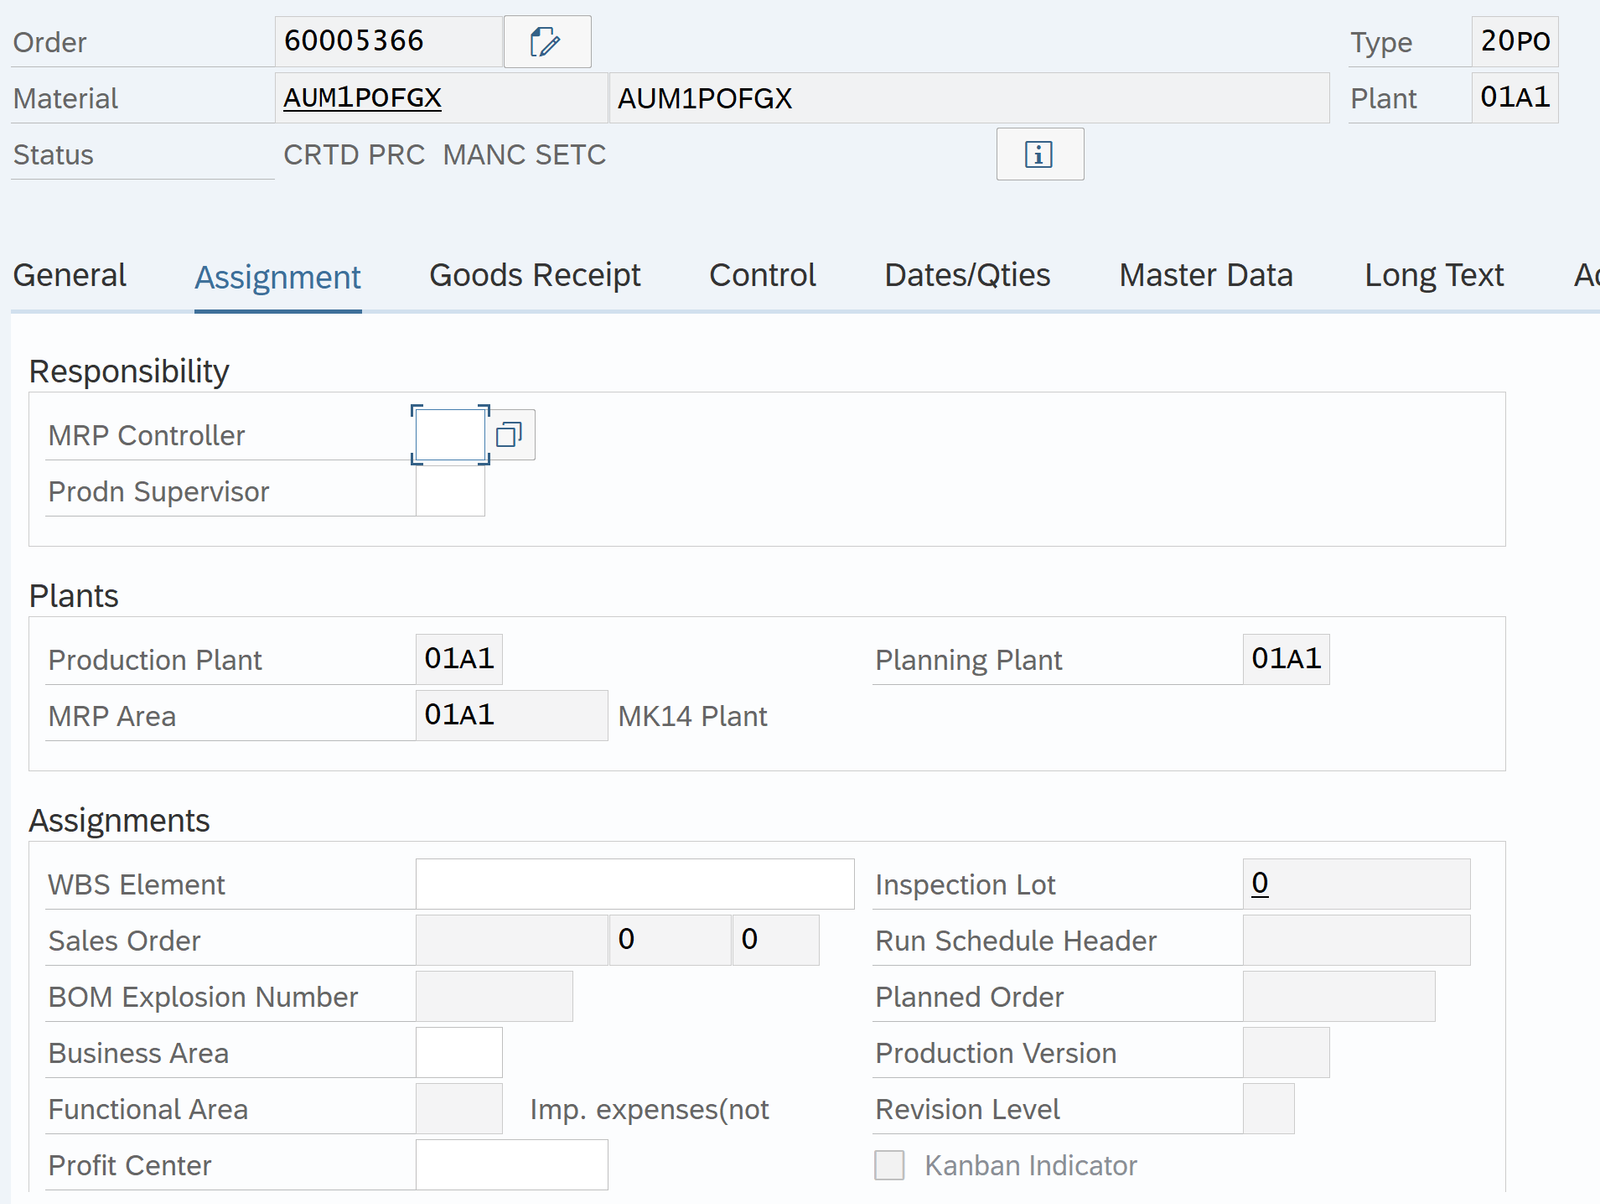This screenshot has height=1204, width=1600.
Task: Open the Master Data tab
Action: (x=1206, y=275)
